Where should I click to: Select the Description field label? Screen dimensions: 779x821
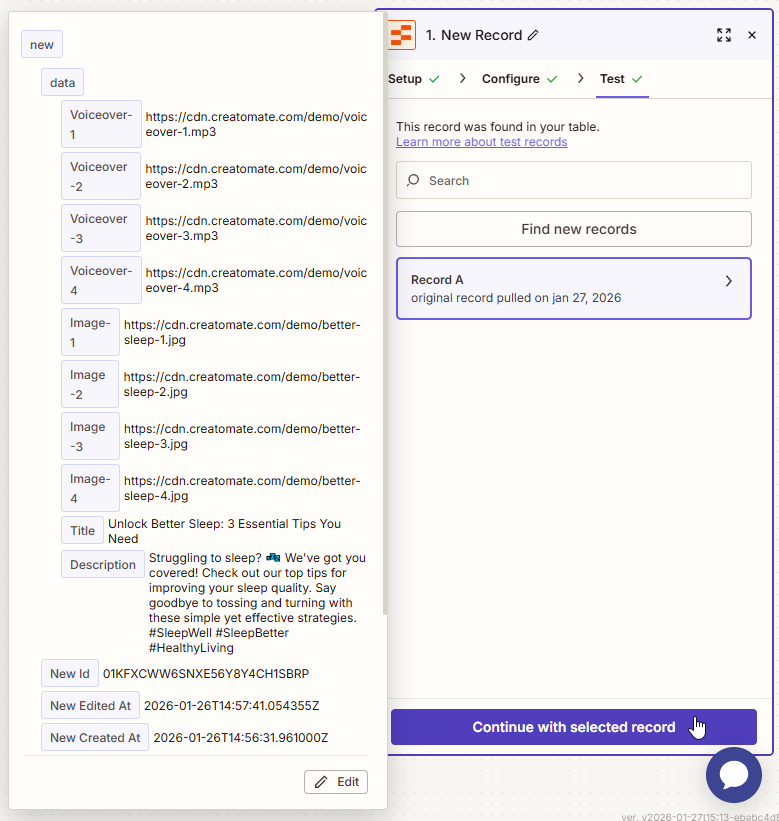(x=103, y=565)
